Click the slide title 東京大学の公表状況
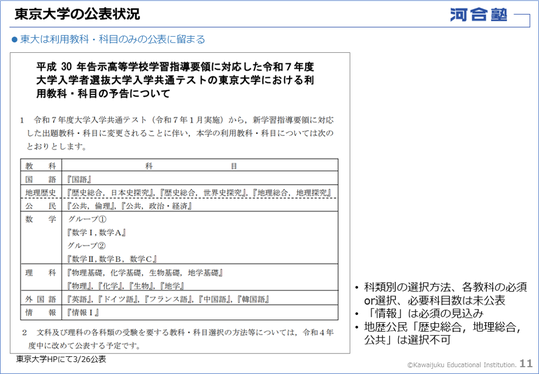Viewport: 539px width, 374px height. click(77, 14)
